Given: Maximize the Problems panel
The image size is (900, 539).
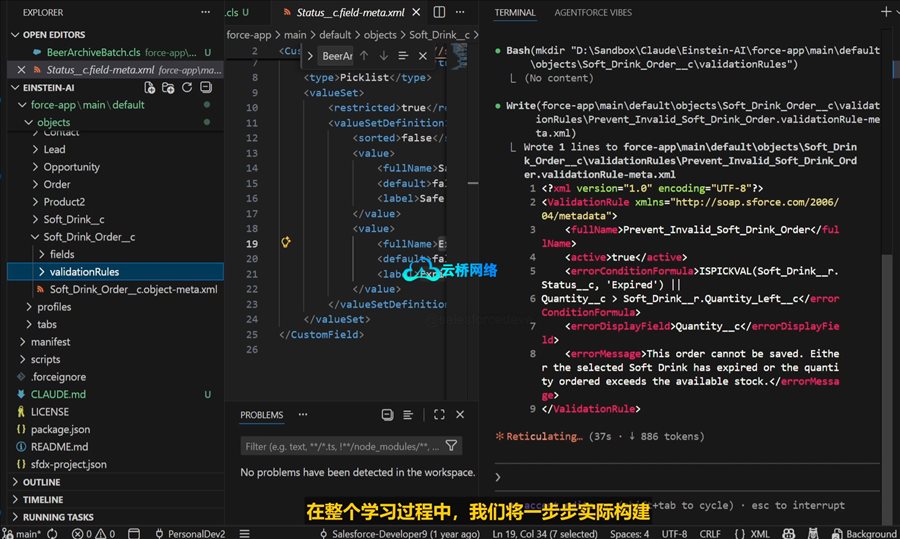Looking at the screenshot, I should click(439, 415).
